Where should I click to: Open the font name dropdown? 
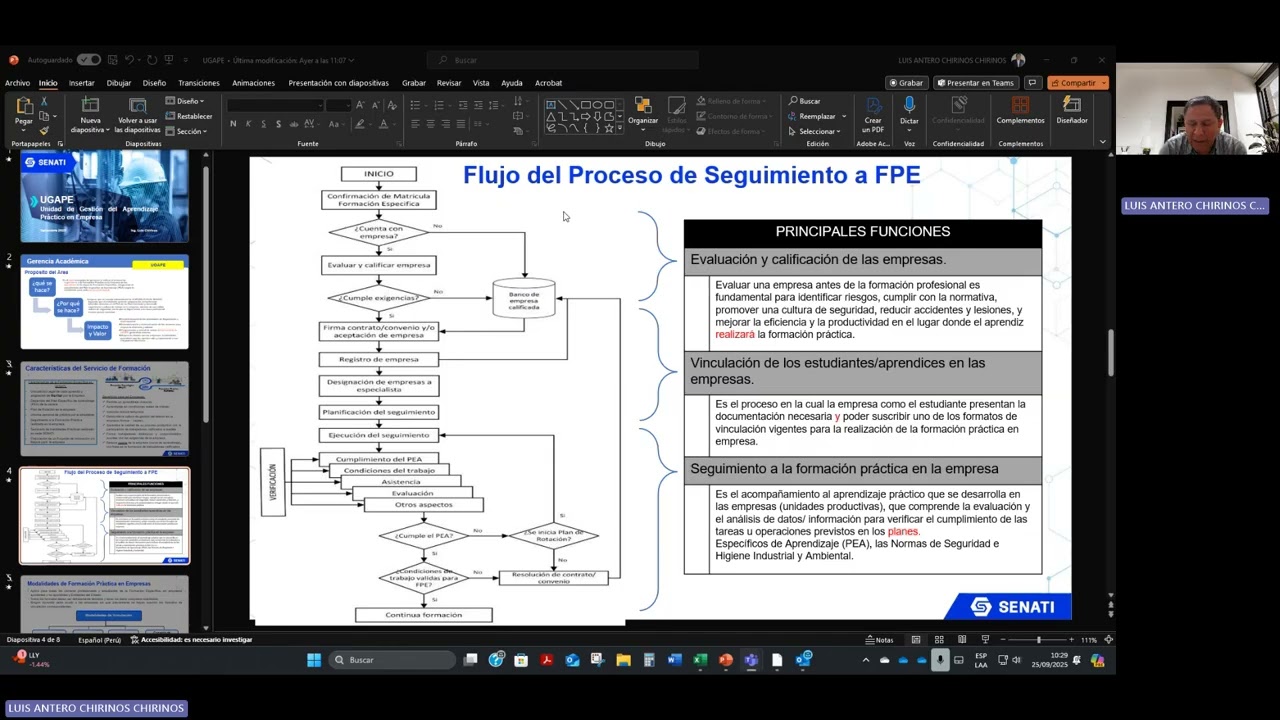click(320, 105)
